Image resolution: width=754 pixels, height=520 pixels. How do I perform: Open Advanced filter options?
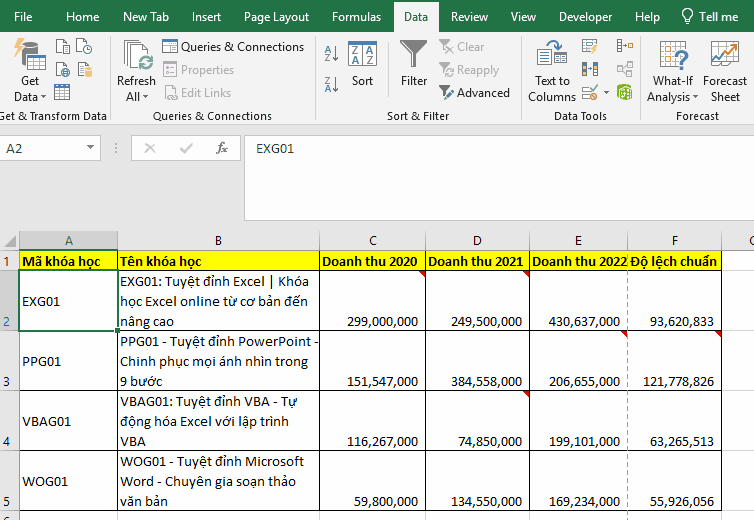click(x=475, y=92)
